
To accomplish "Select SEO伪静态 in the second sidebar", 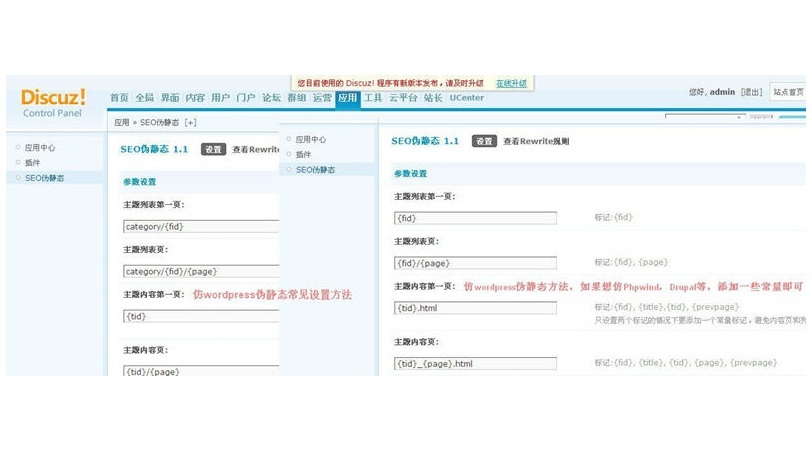I will (x=315, y=169).
